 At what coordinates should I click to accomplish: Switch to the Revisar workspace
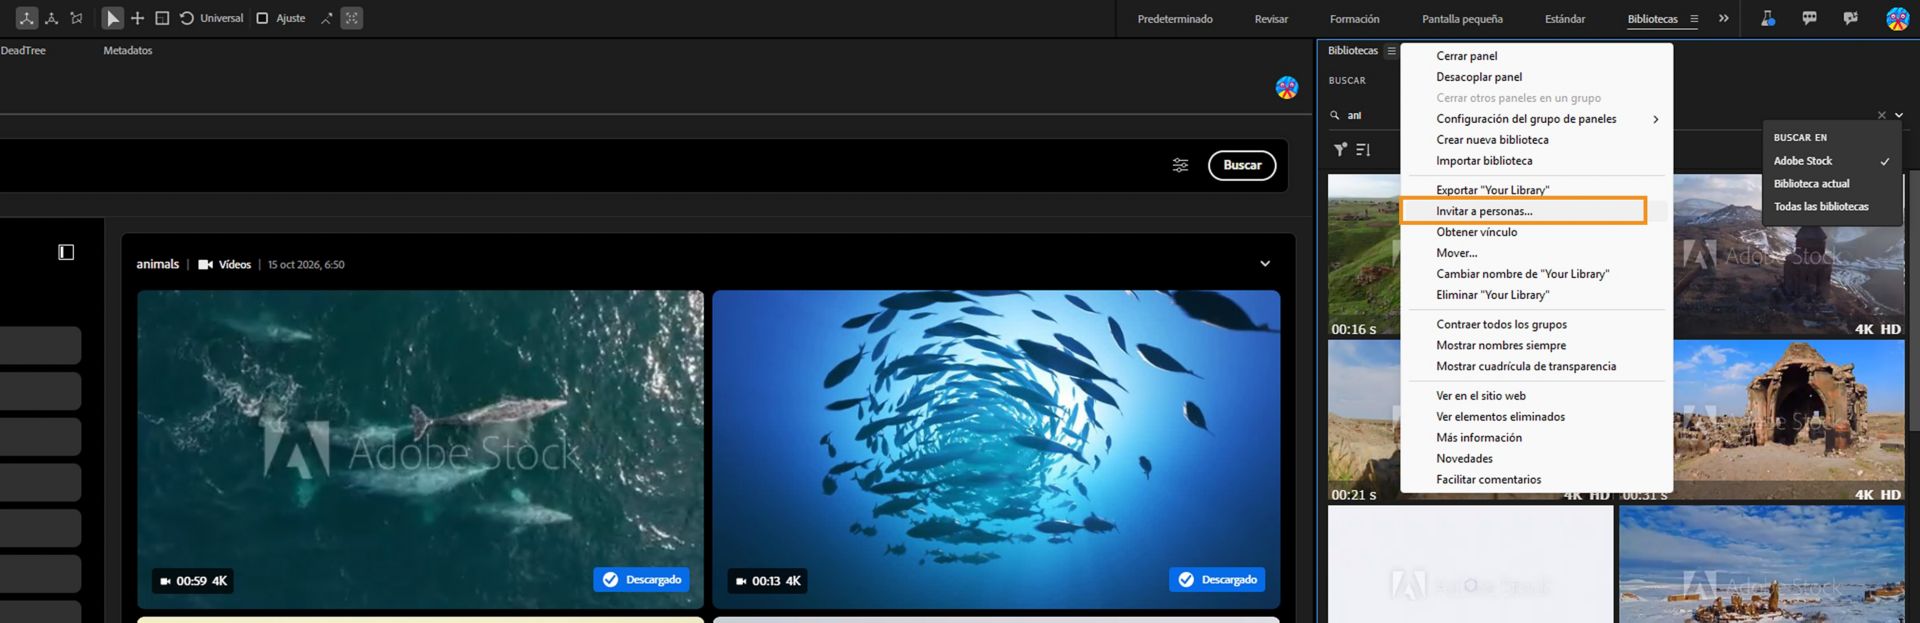[1271, 19]
